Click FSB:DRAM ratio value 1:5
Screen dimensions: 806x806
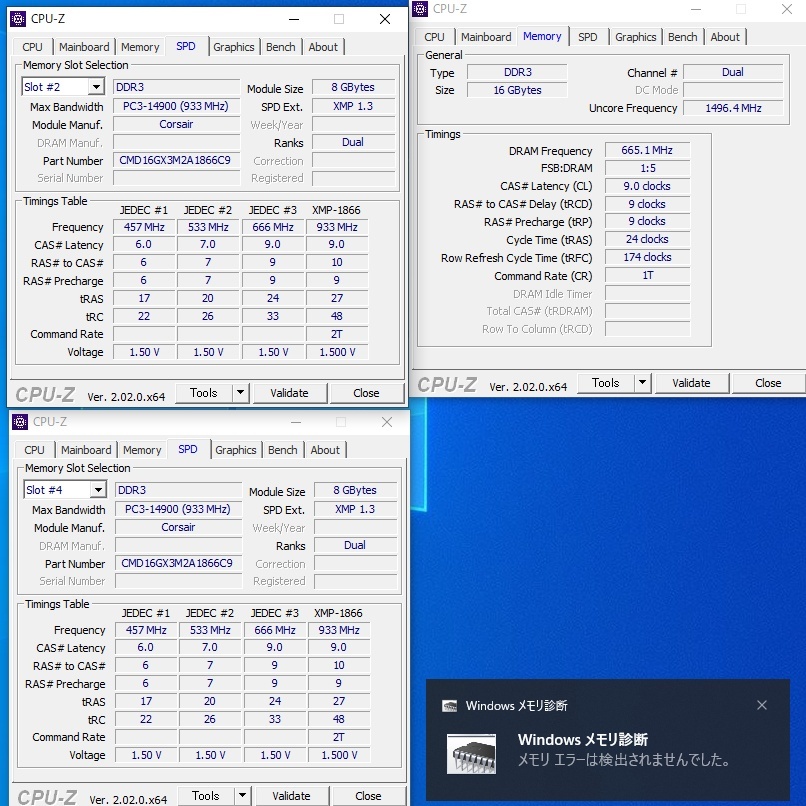647,168
